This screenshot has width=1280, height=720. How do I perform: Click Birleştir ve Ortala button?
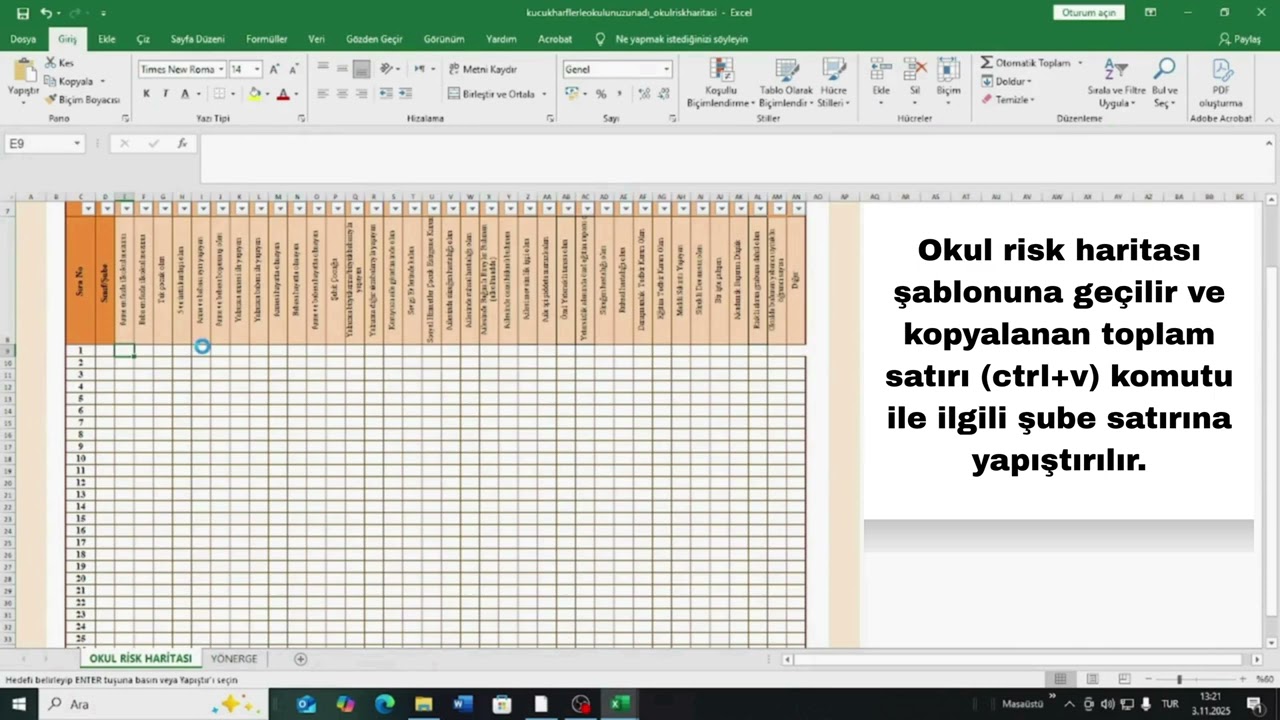point(491,94)
